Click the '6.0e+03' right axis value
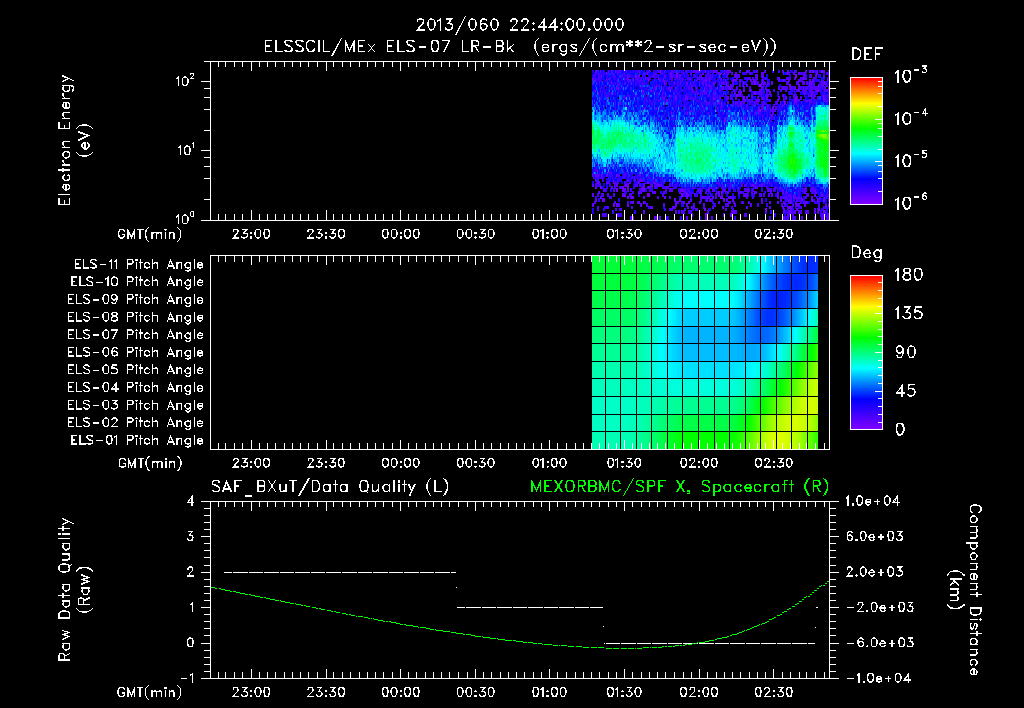The image size is (1024, 708). coord(875,537)
